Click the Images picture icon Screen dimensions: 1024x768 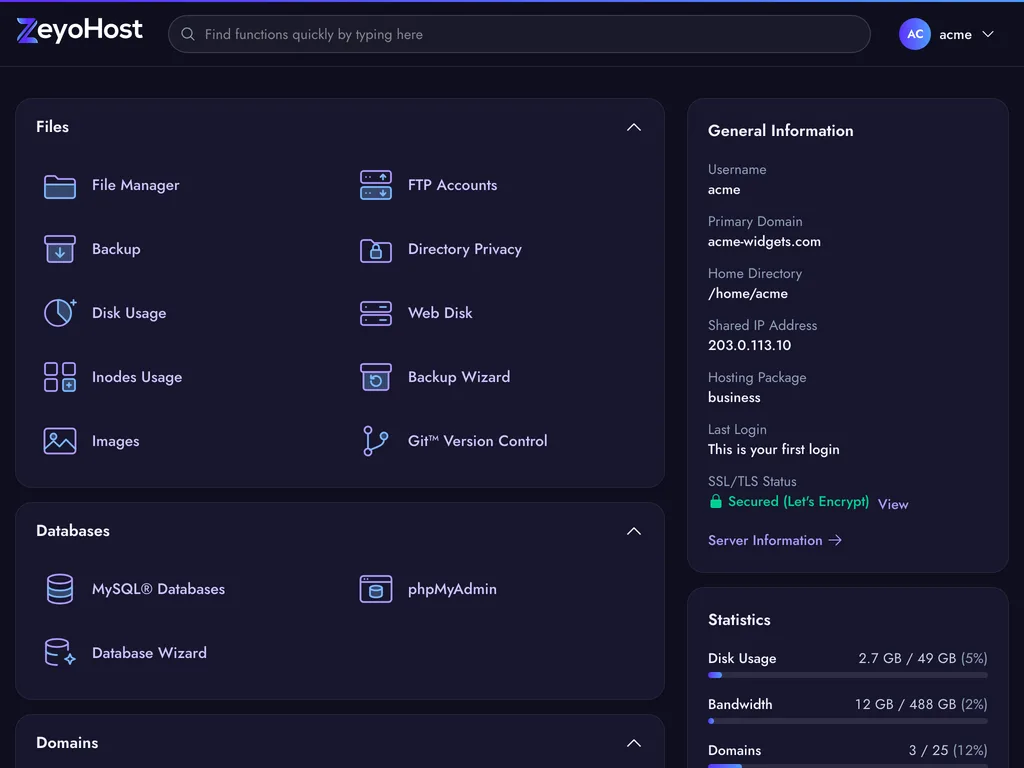tap(59, 441)
